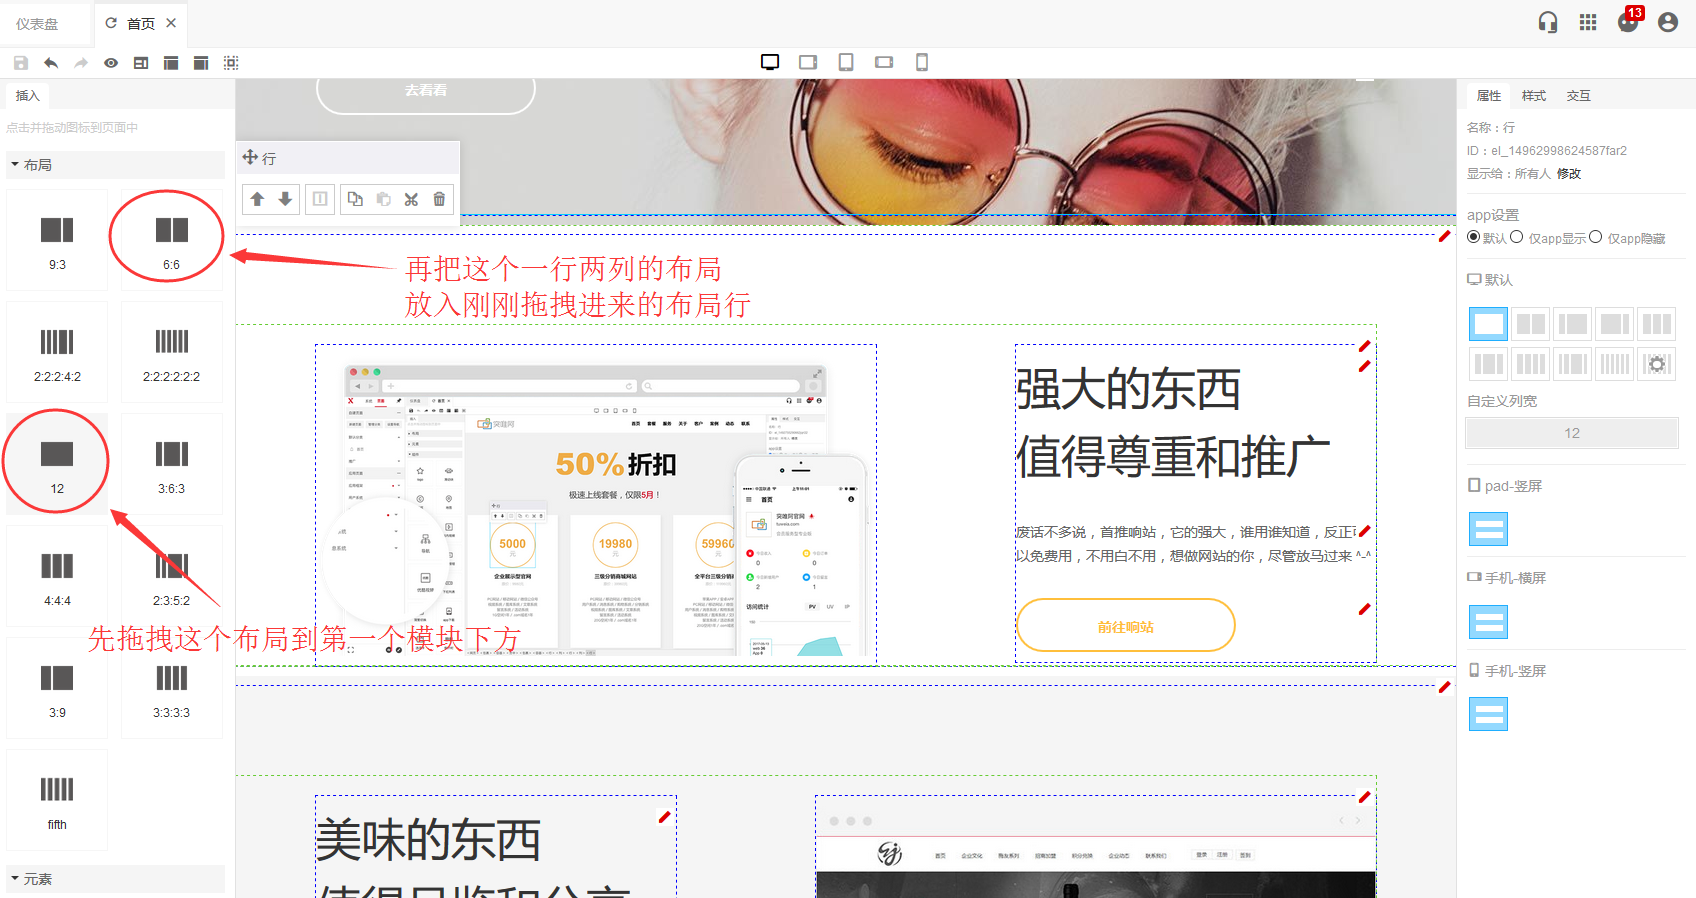Switch to the tablet portrait device view
Viewport: 1696px width, 898px height.
(x=845, y=62)
